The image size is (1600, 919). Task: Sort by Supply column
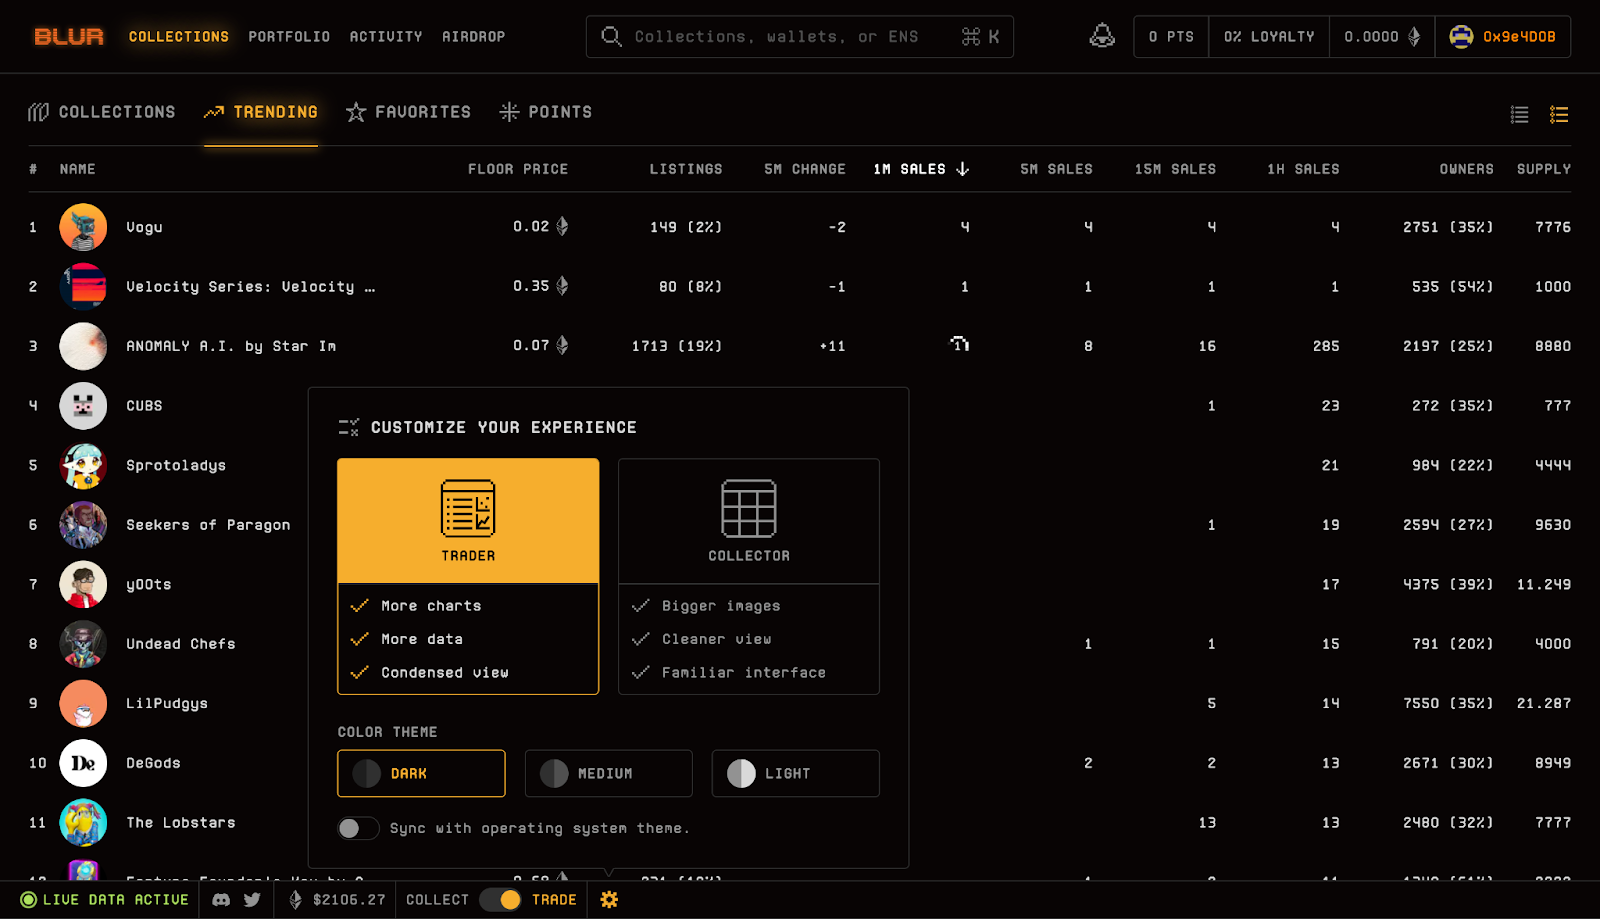(1544, 169)
